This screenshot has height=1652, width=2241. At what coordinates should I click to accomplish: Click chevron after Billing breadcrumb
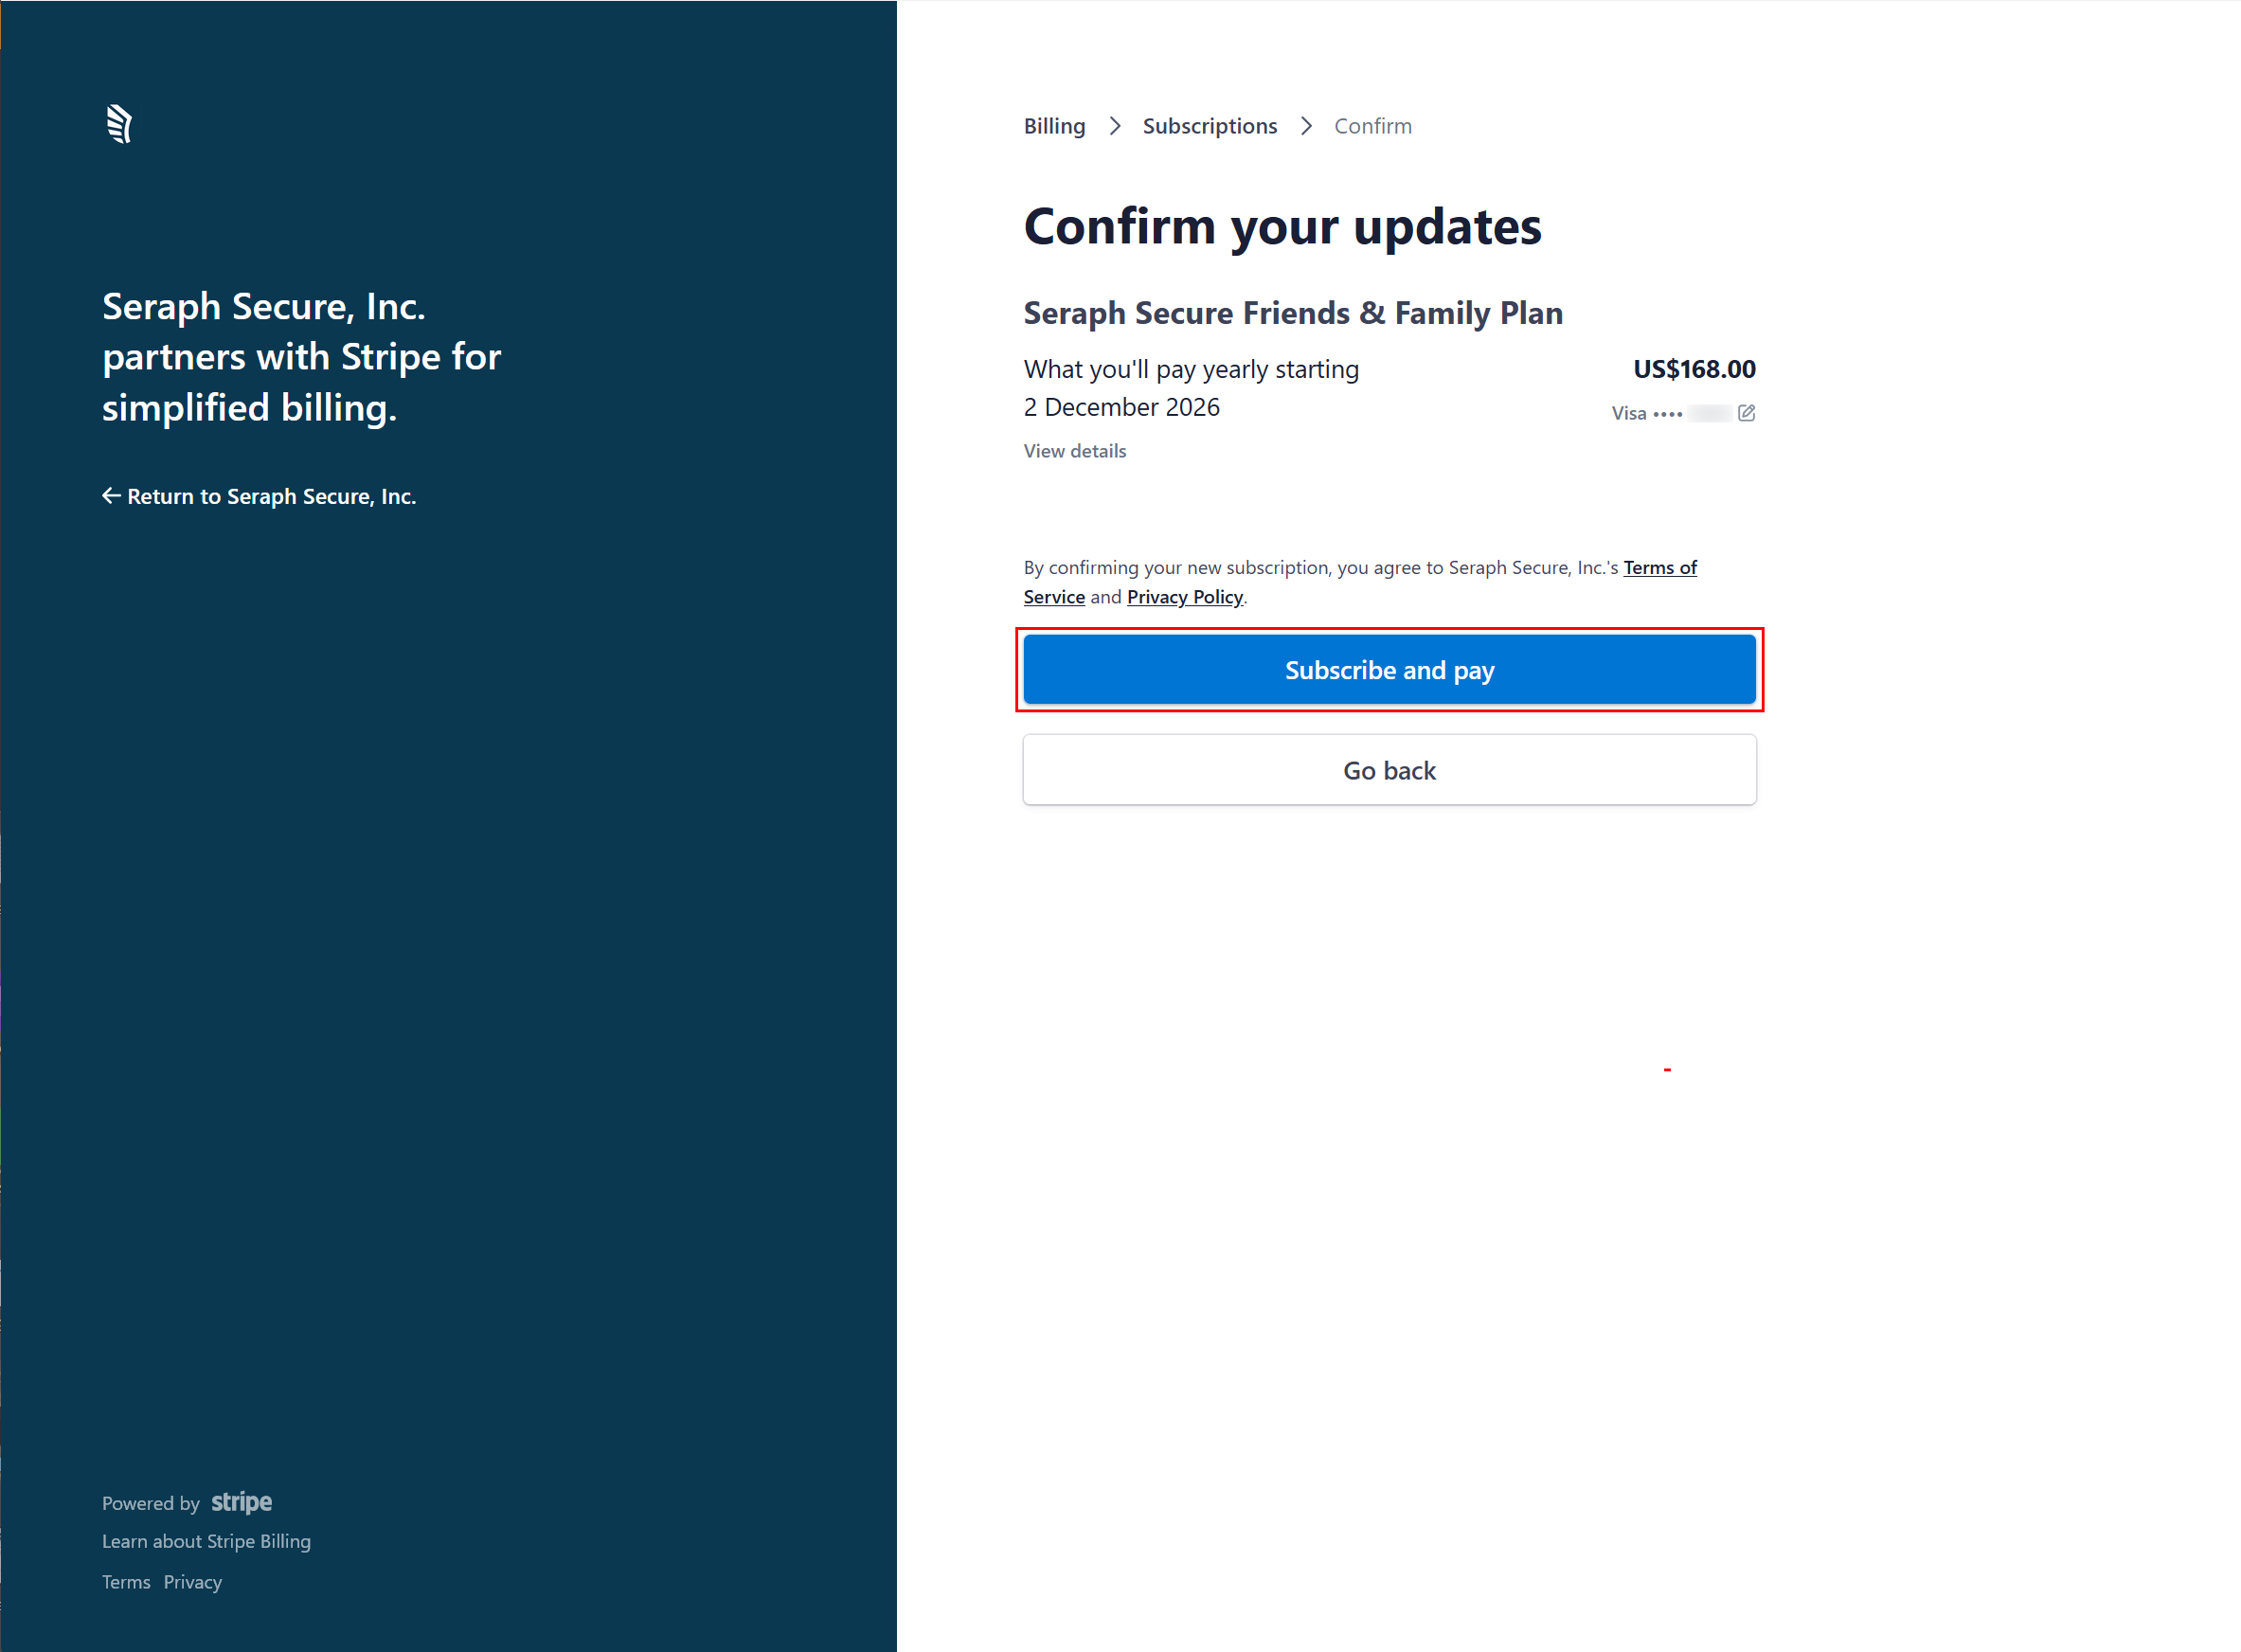coord(1114,126)
